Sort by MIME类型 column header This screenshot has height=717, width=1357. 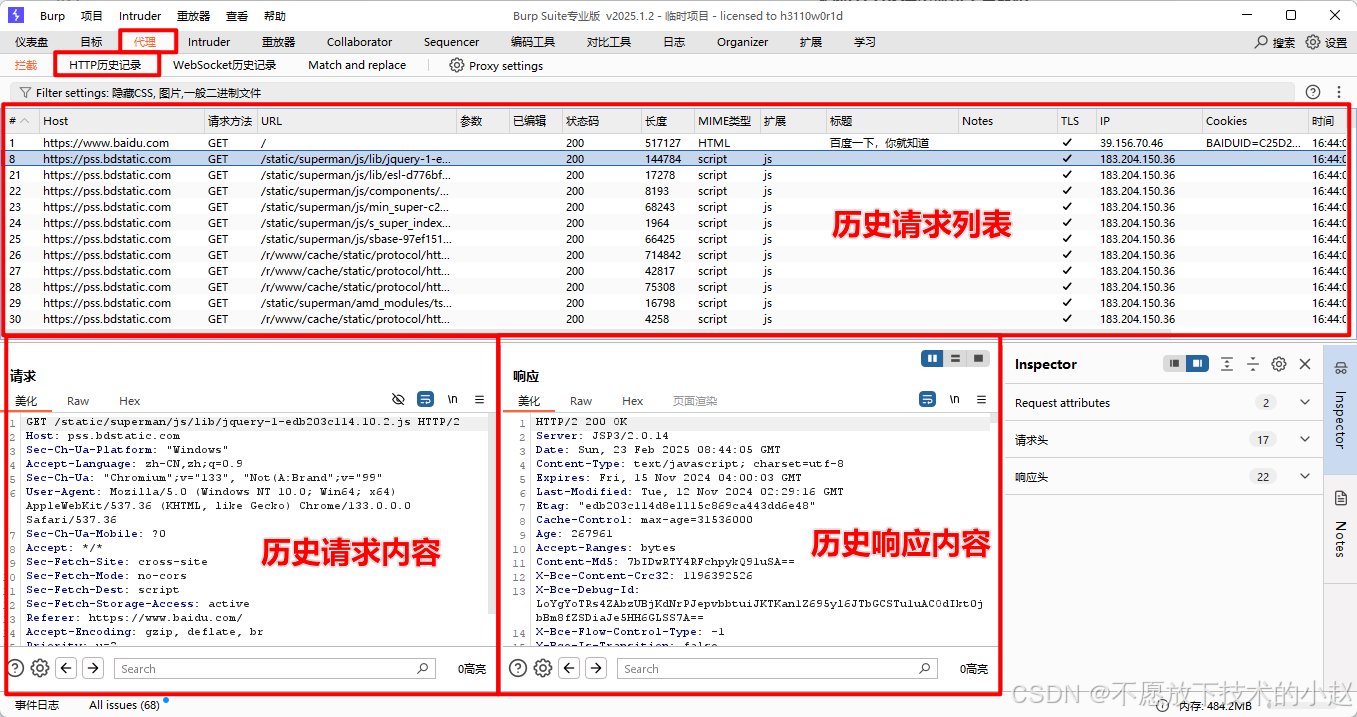[725, 121]
